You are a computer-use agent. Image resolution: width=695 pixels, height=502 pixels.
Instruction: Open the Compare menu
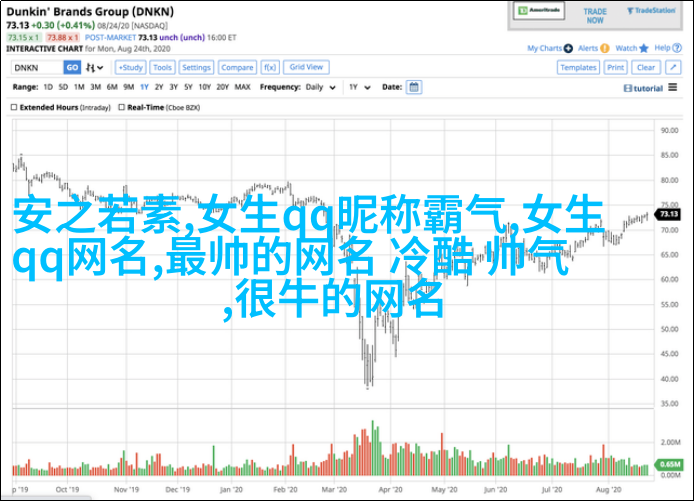coord(238,68)
